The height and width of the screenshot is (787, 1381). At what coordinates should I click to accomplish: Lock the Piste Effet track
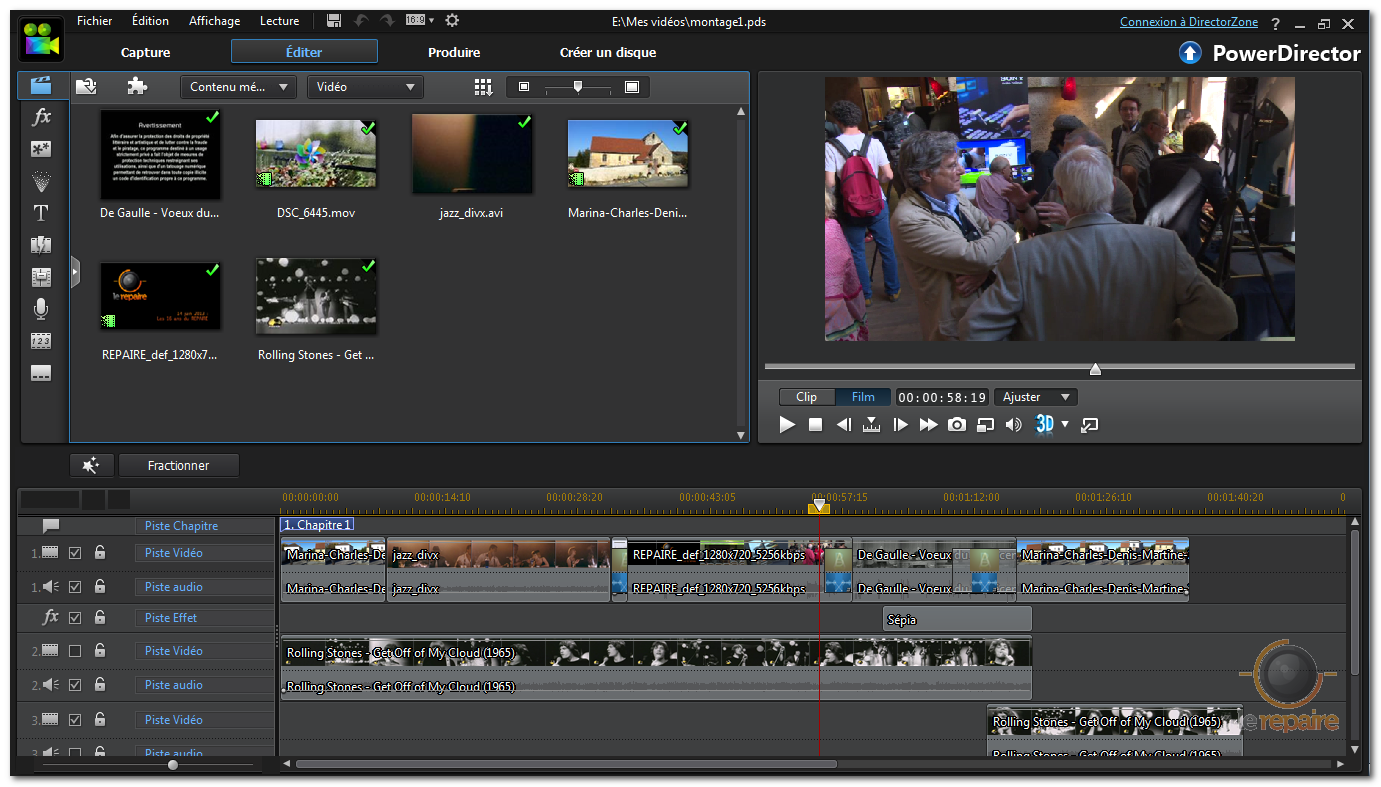[100, 617]
